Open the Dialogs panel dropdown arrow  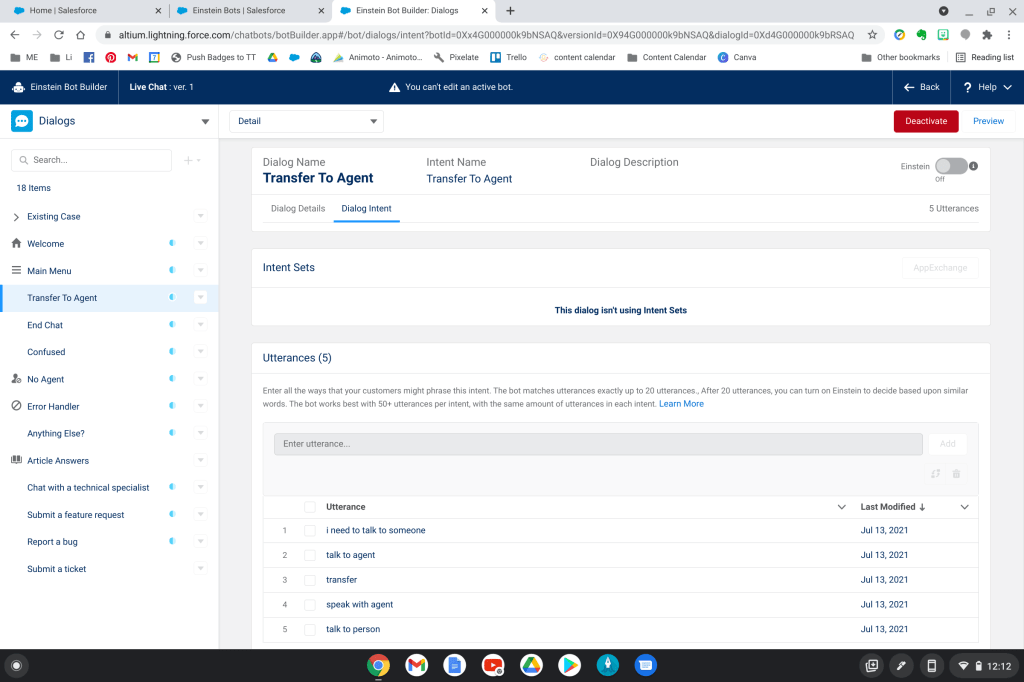click(x=205, y=122)
